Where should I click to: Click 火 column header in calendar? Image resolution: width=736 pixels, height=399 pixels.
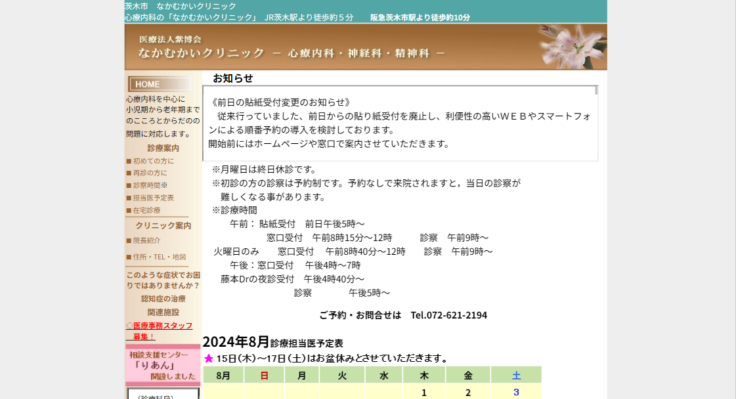[x=342, y=376]
